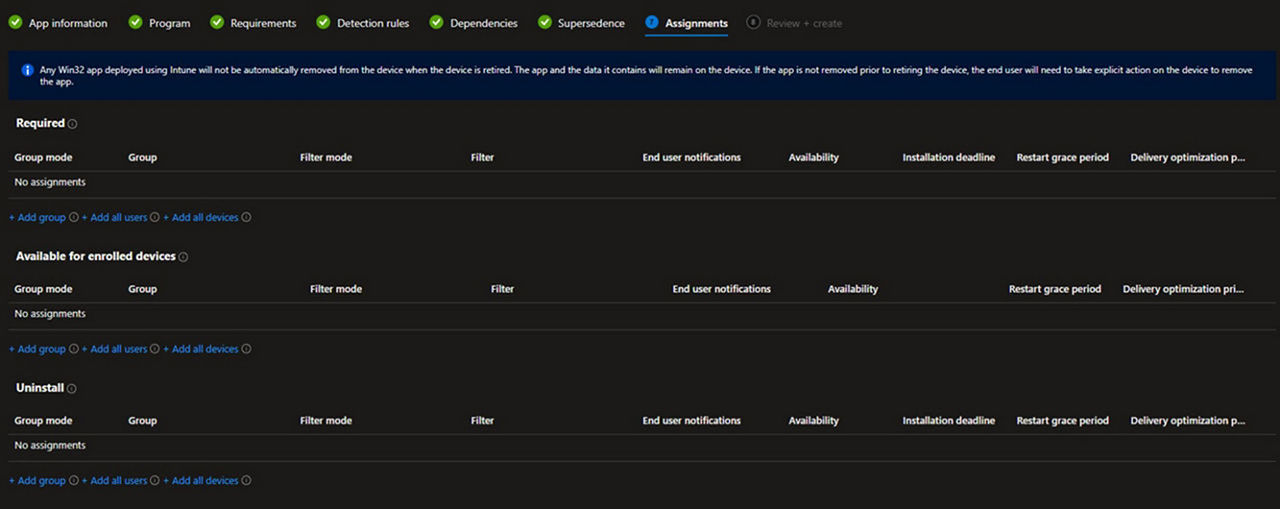The width and height of the screenshot is (1280, 509).
Task: Click the blue info icon in the notification banner
Action: click(x=27, y=70)
